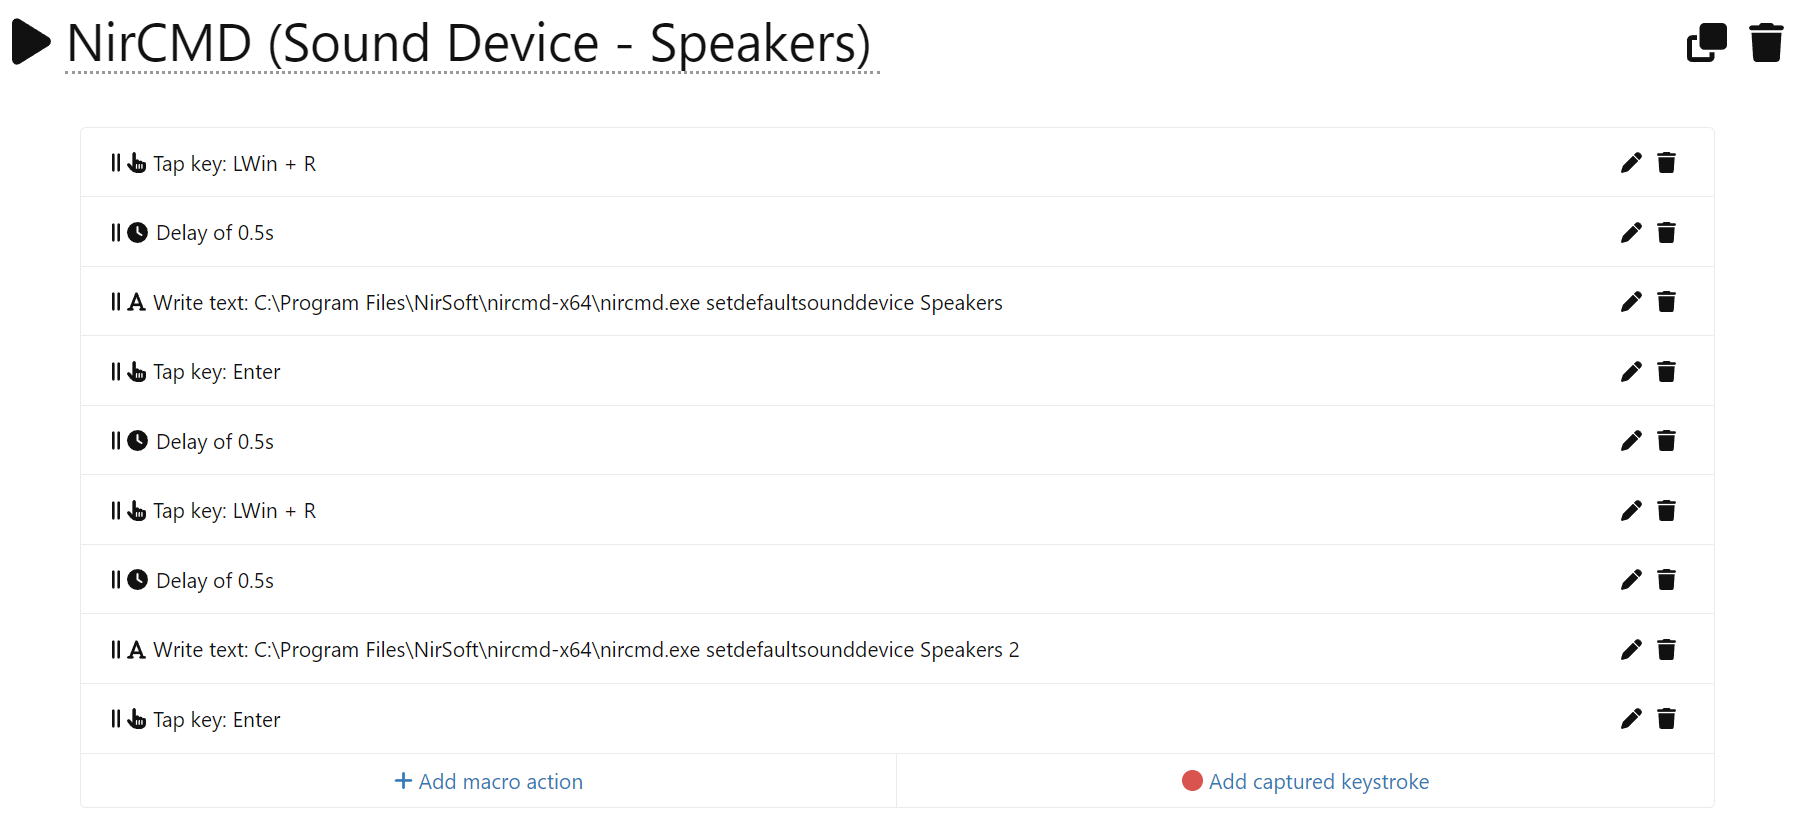
Task: Click "Add captured keystroke" button
Action: tap(1305, 781)
